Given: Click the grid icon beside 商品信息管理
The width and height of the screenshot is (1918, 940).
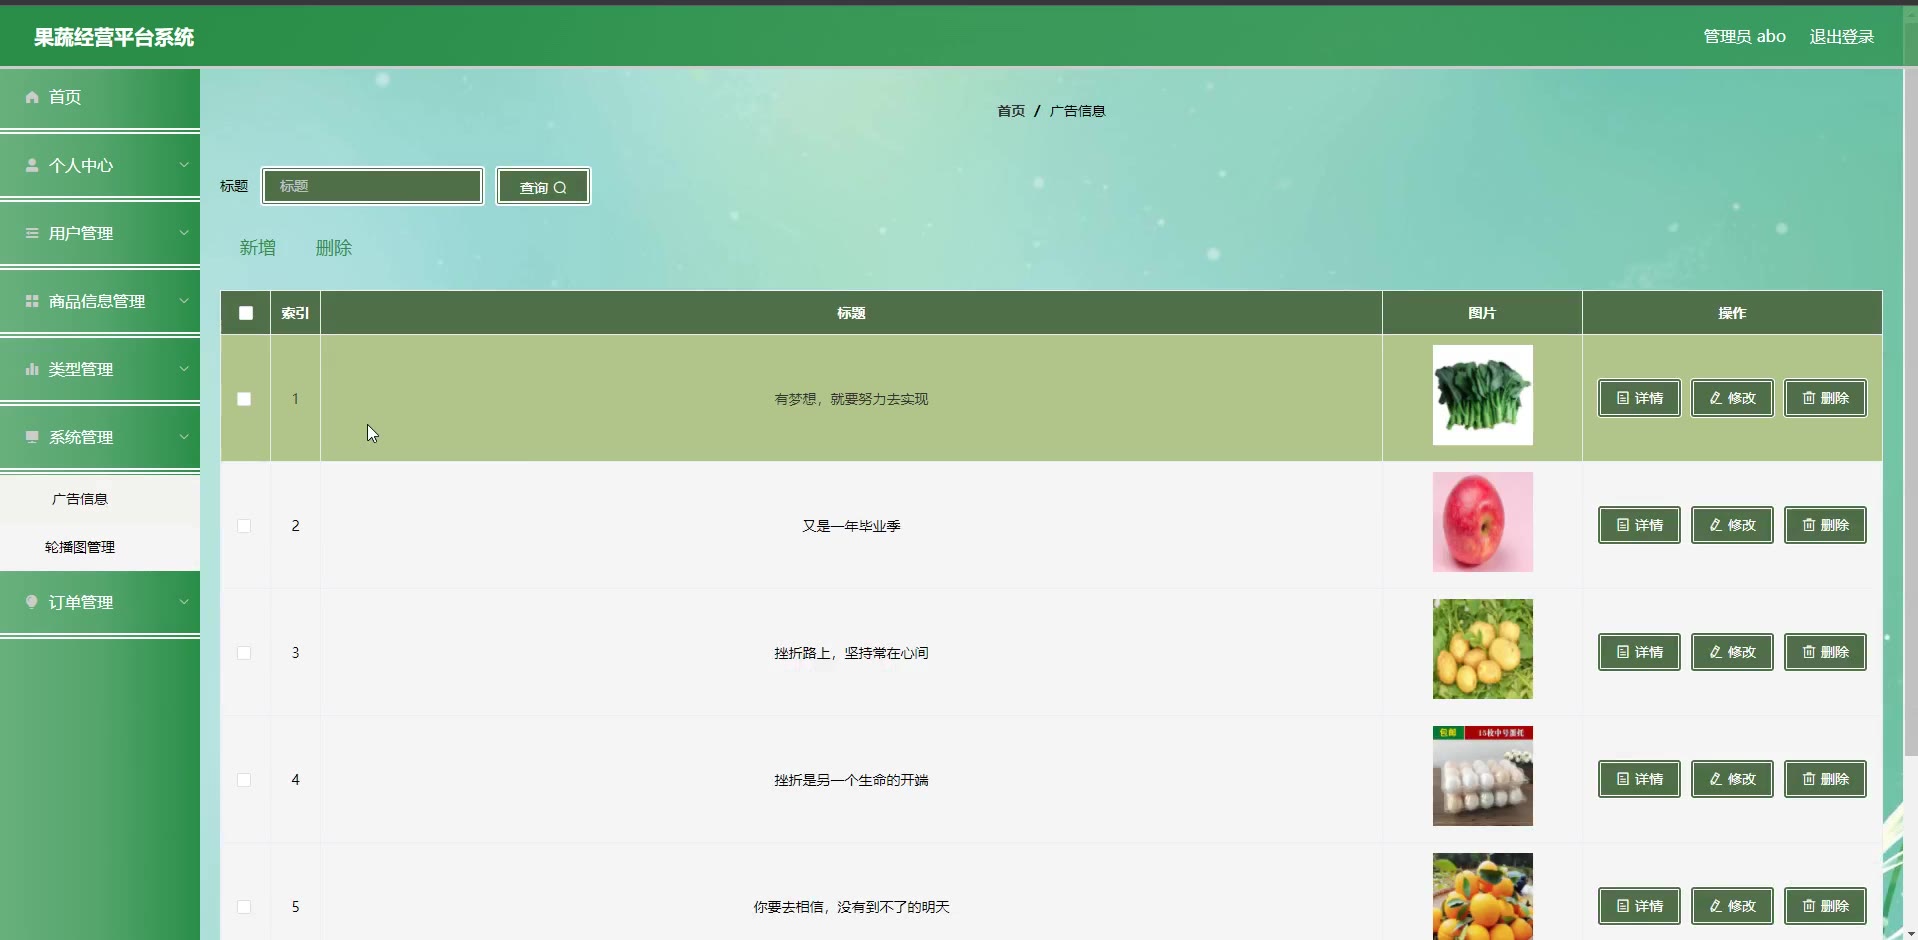Looking at the screenshot, I should (x=32, y=301).
